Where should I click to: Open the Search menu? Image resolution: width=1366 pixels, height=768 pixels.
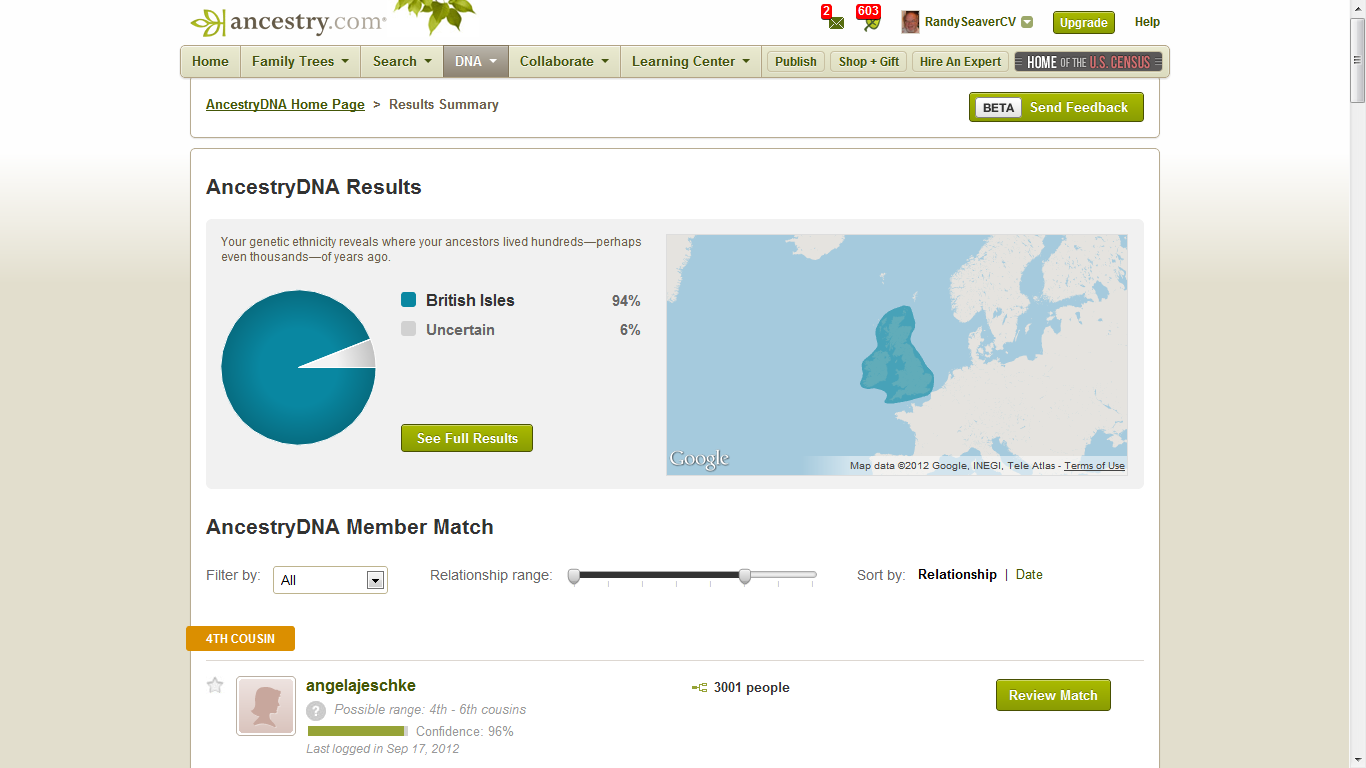coord(402,61)
